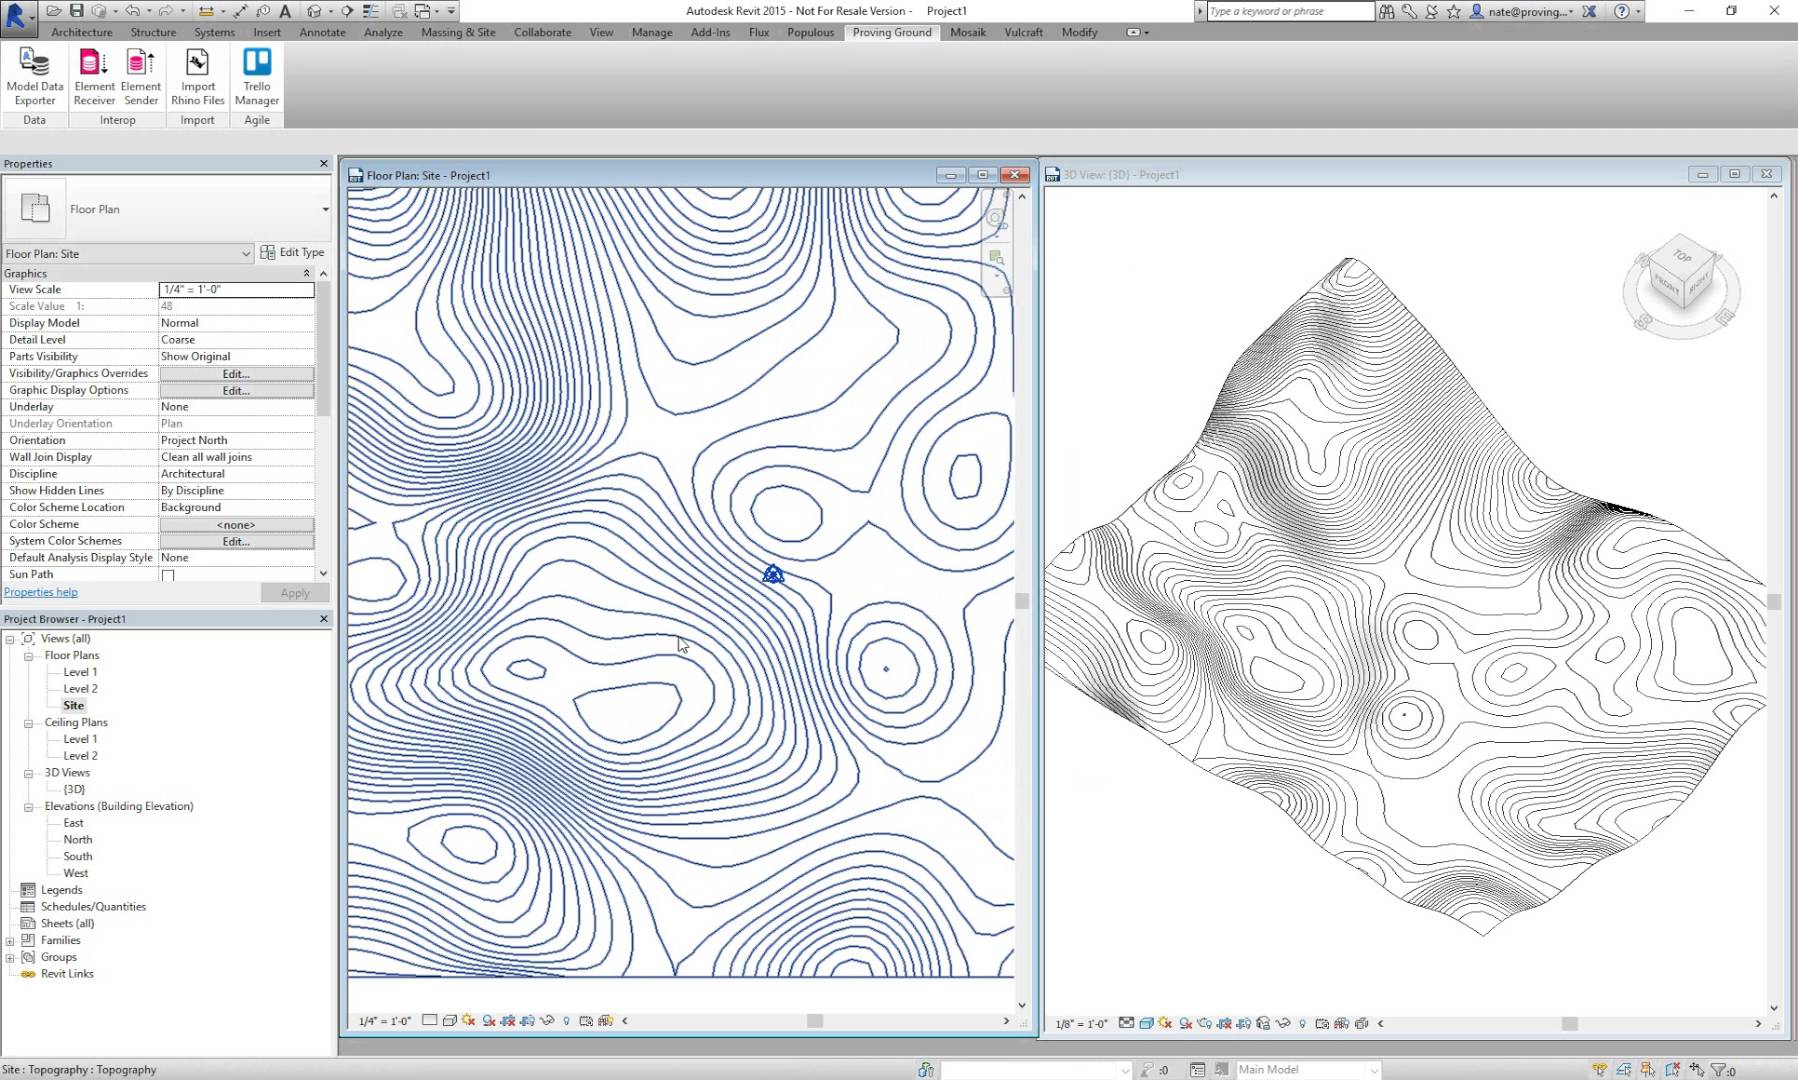
Task: Click Edit for Visibility/Graphics Overrides
Action: pos(236,374)
